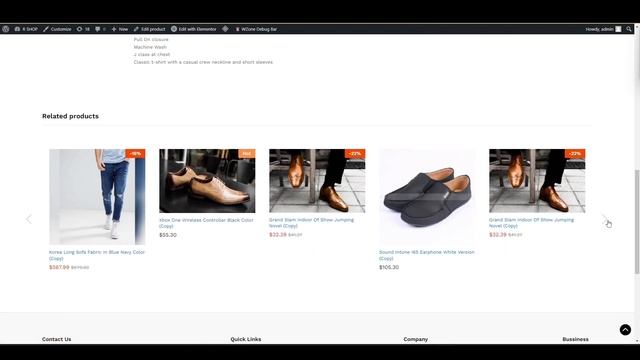Open Xbox One Wireless Controller product title

206,223
